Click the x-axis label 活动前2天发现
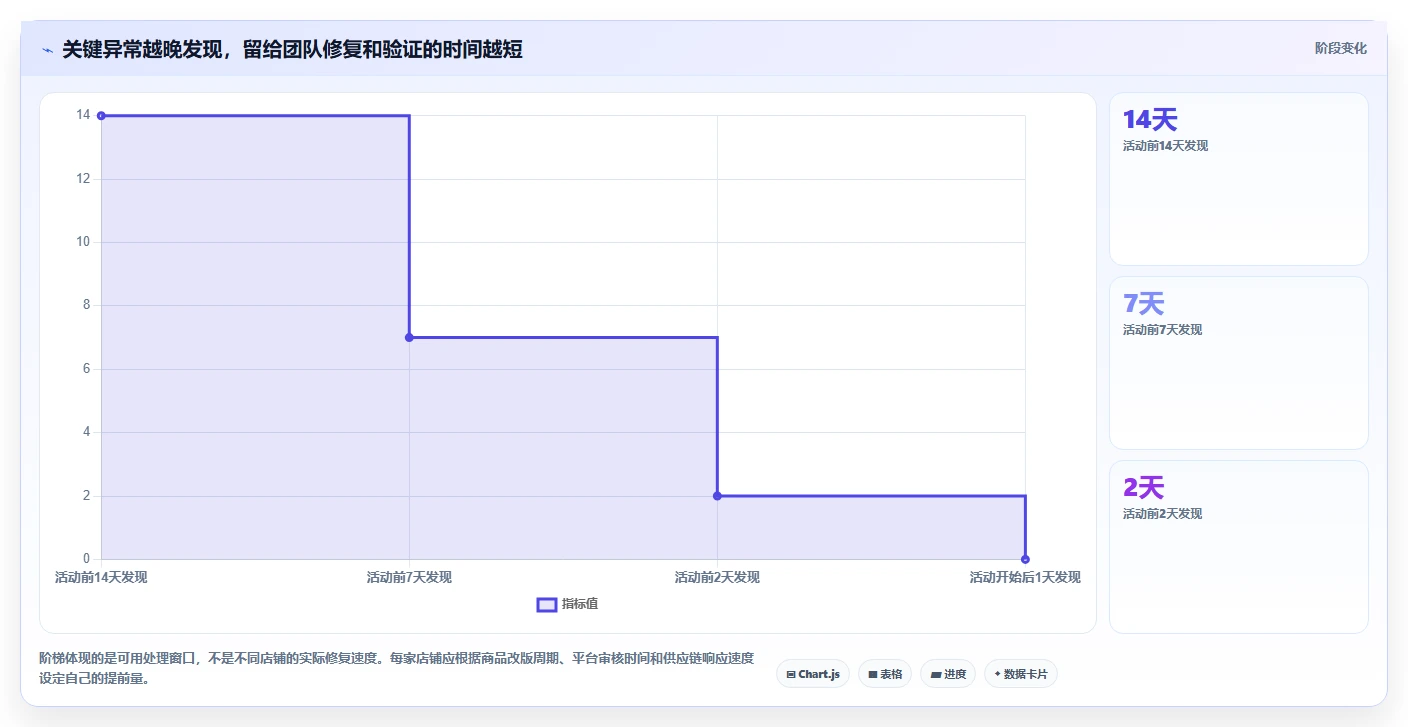The height and width of the screenshot is (727, 1408). click(x=717, y=577)
